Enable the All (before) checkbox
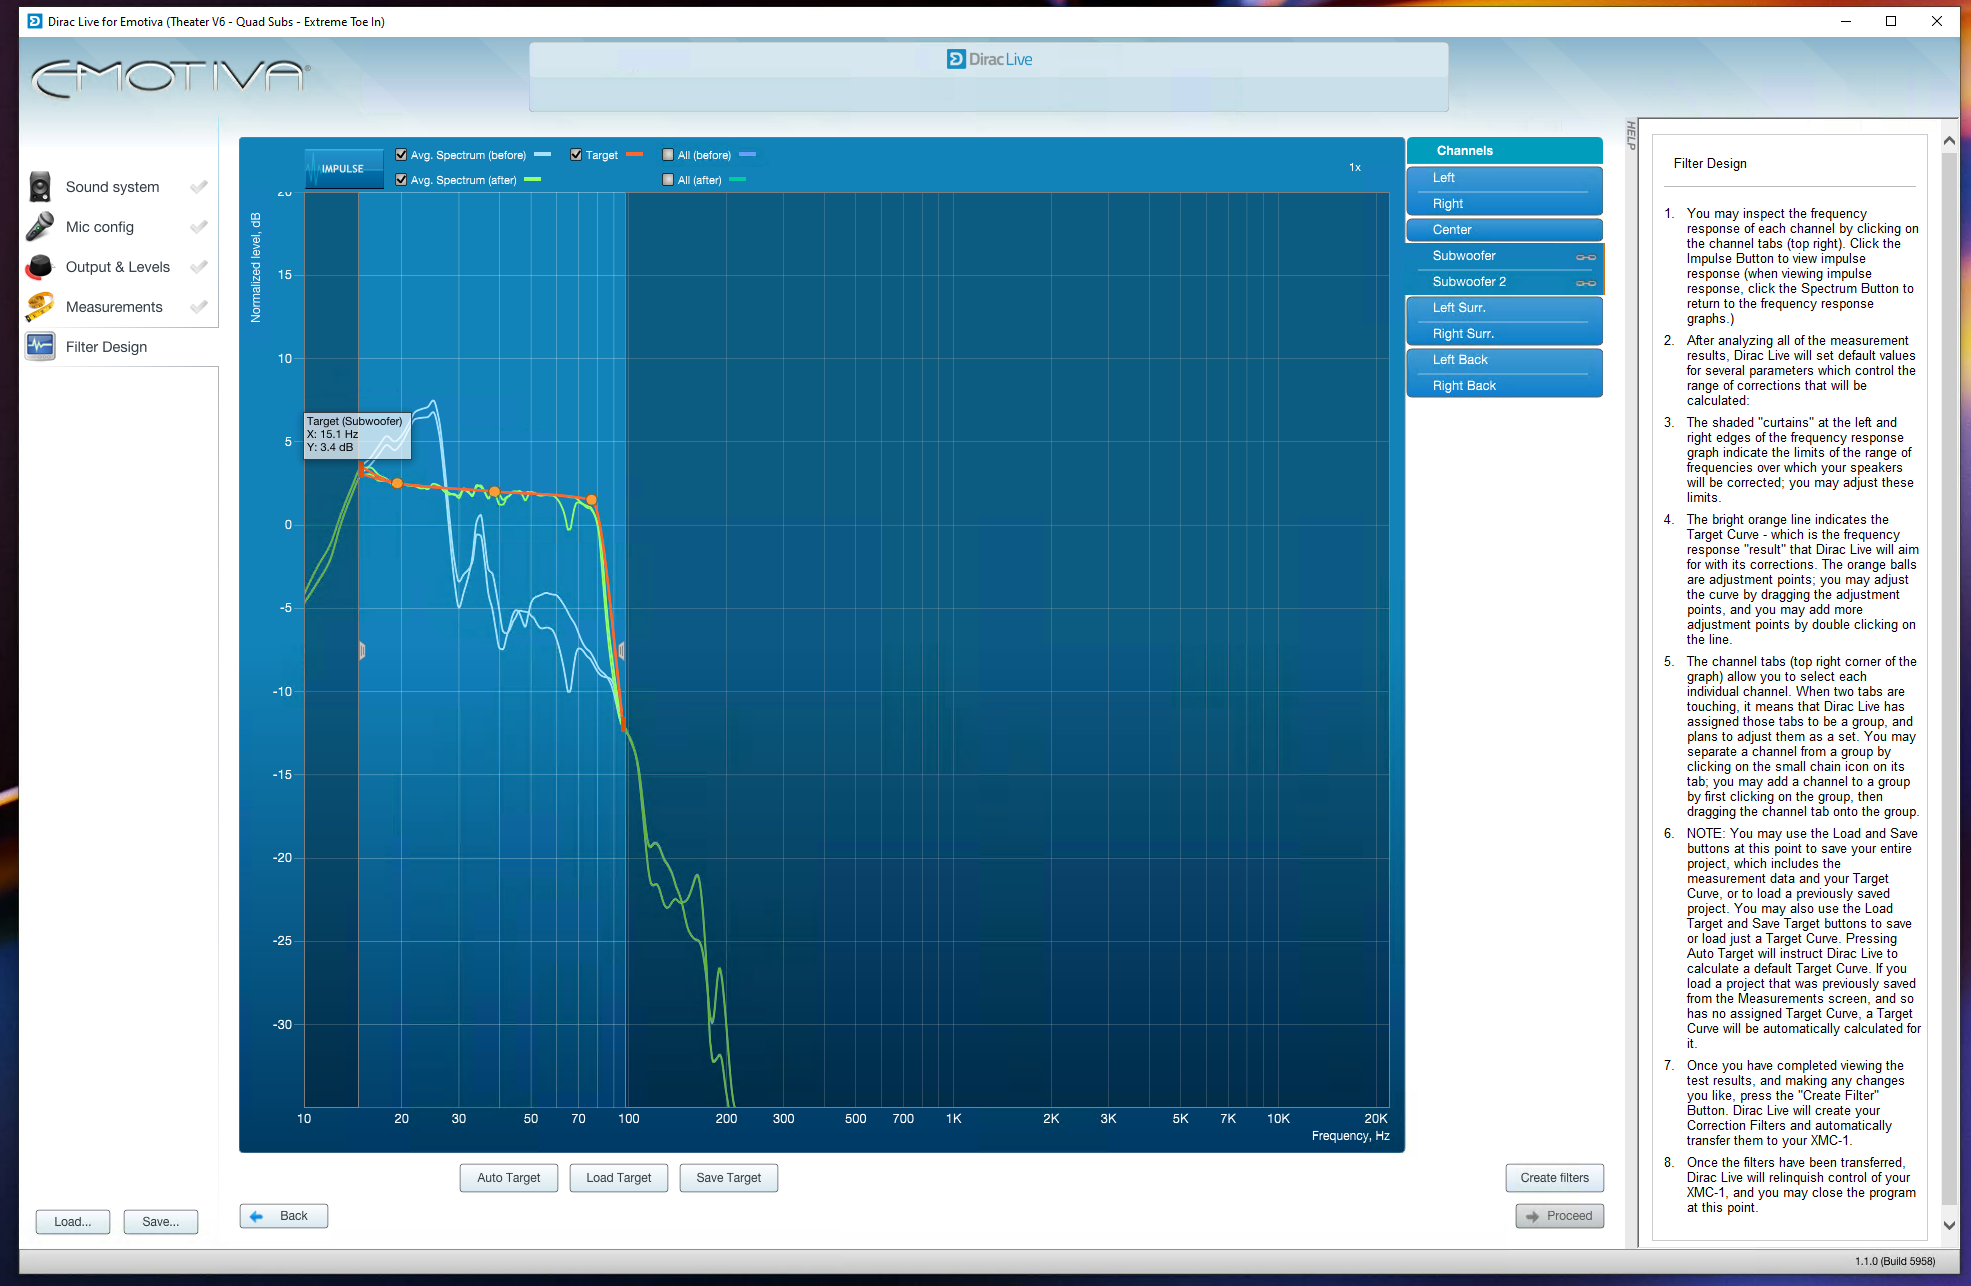The width and height of the screenshot is (1971, 1286). click(x=668, y=155)
